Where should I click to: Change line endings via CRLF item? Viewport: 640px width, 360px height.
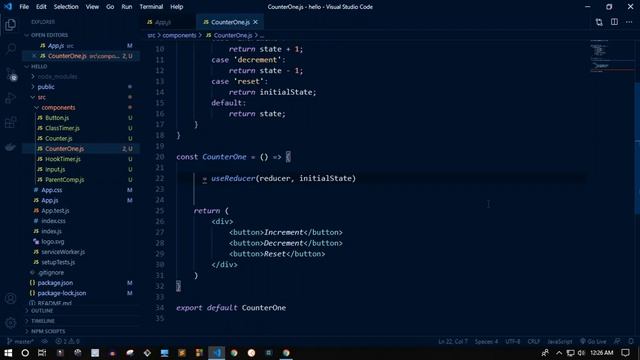[x=533, y=341]
